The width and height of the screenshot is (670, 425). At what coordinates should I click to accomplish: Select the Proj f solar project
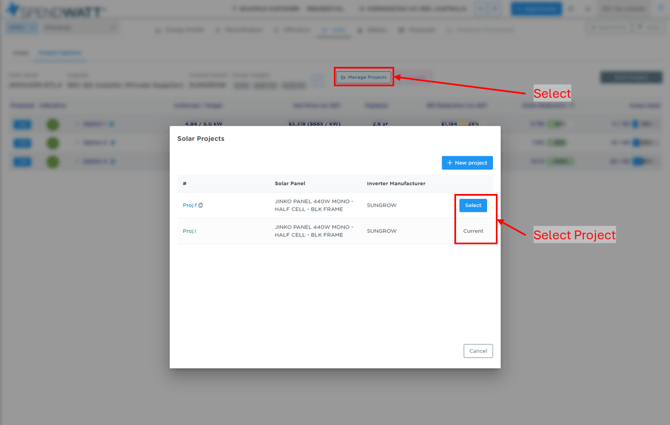pos(473,205)
